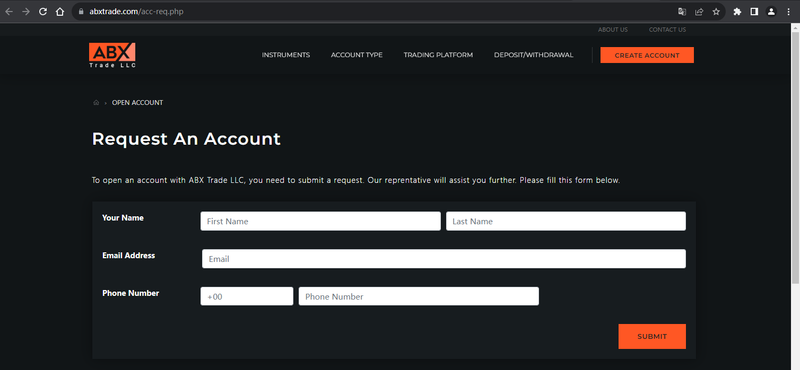This screenshot has height=370, width=800.
Task: Click the home breadcrumb icon
Action: 96,103
